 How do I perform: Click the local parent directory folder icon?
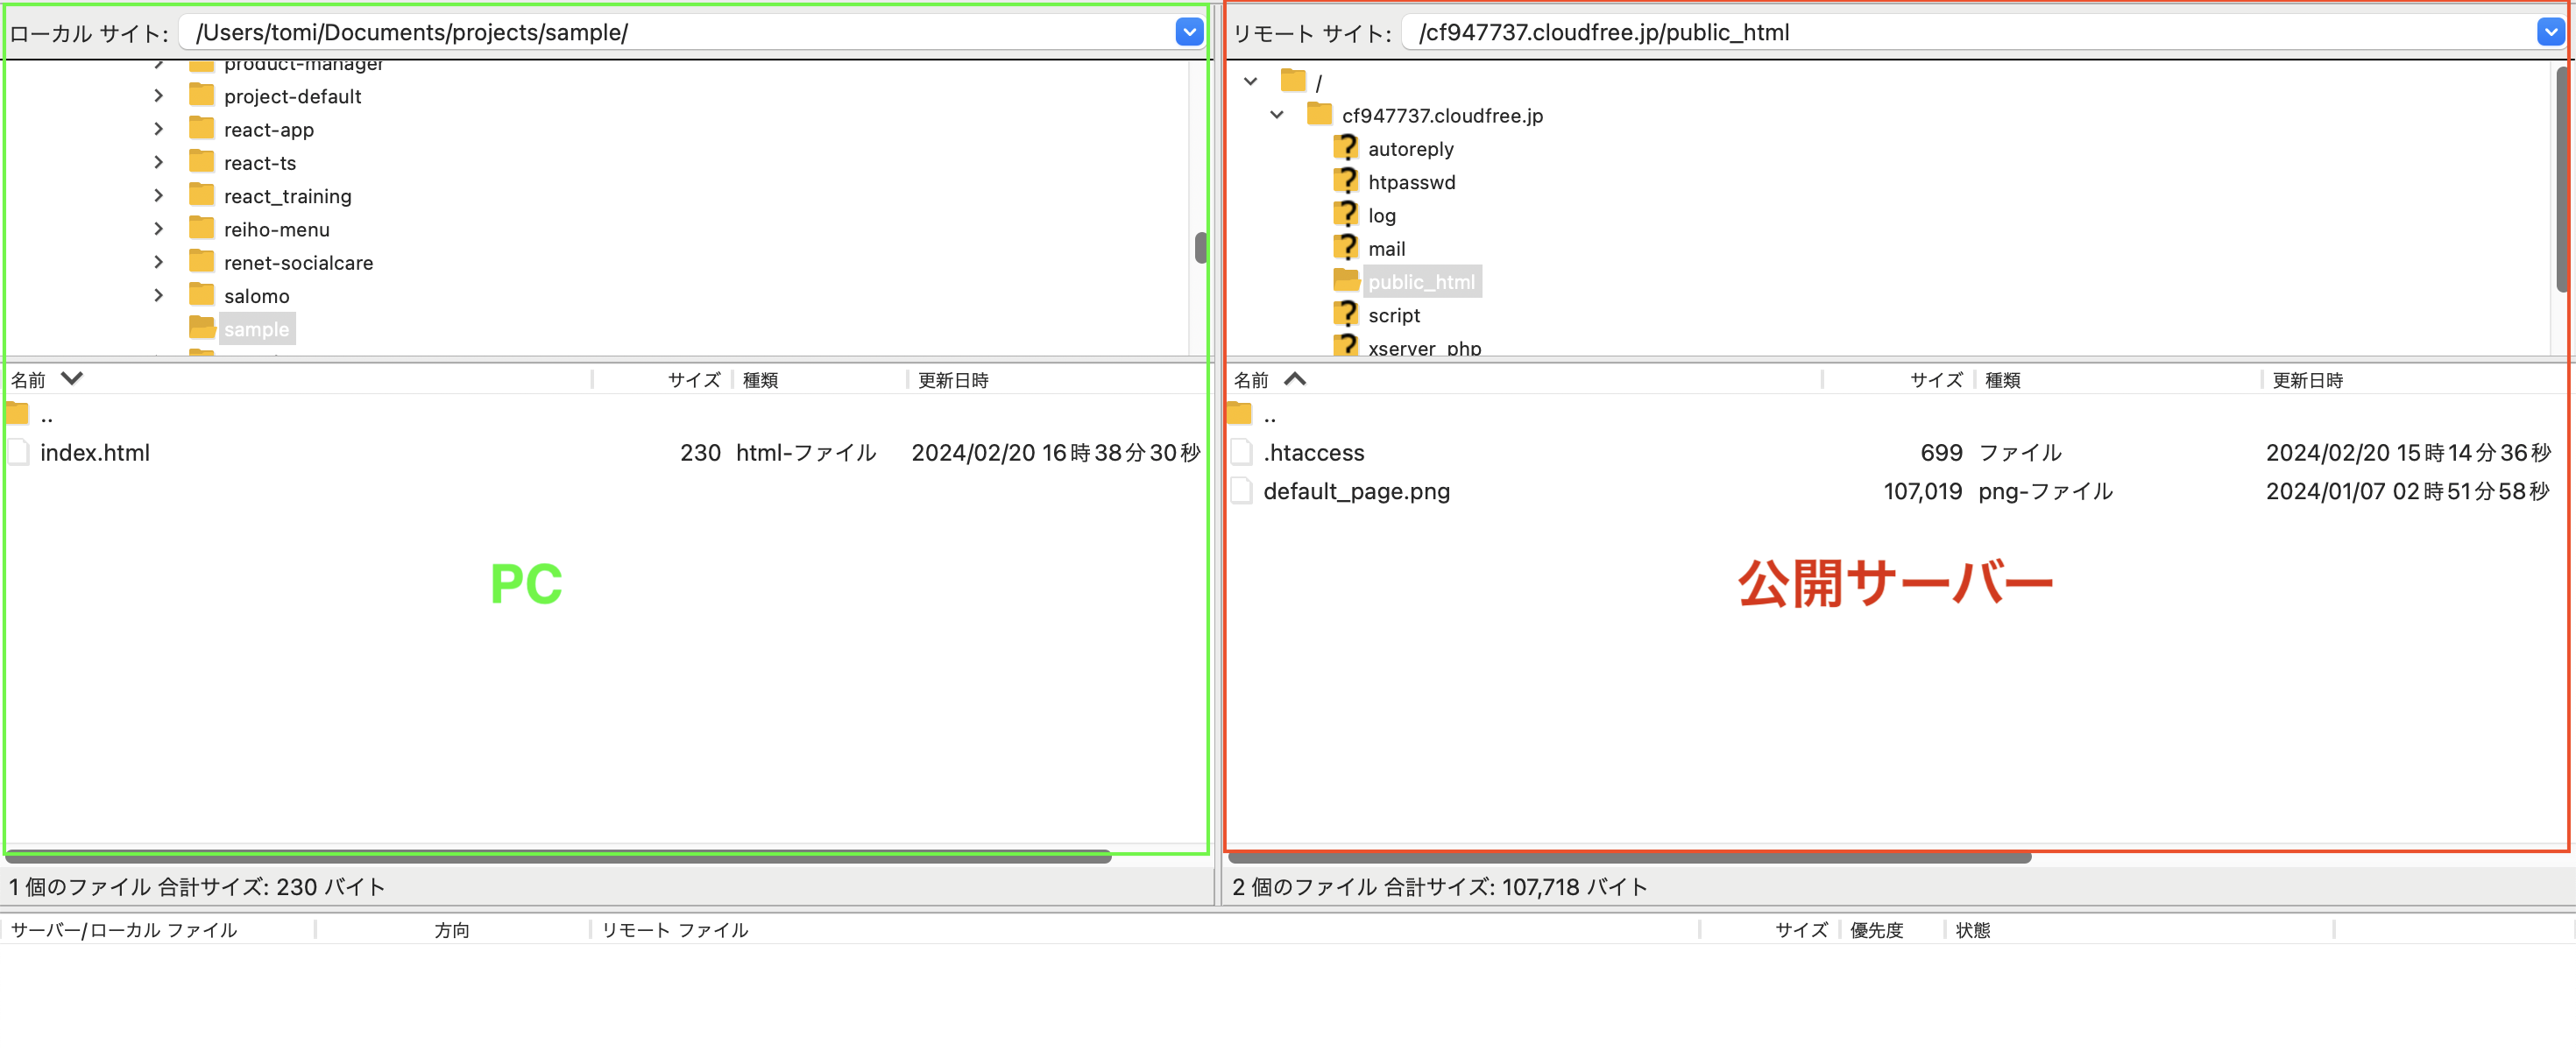click(17, 414)
